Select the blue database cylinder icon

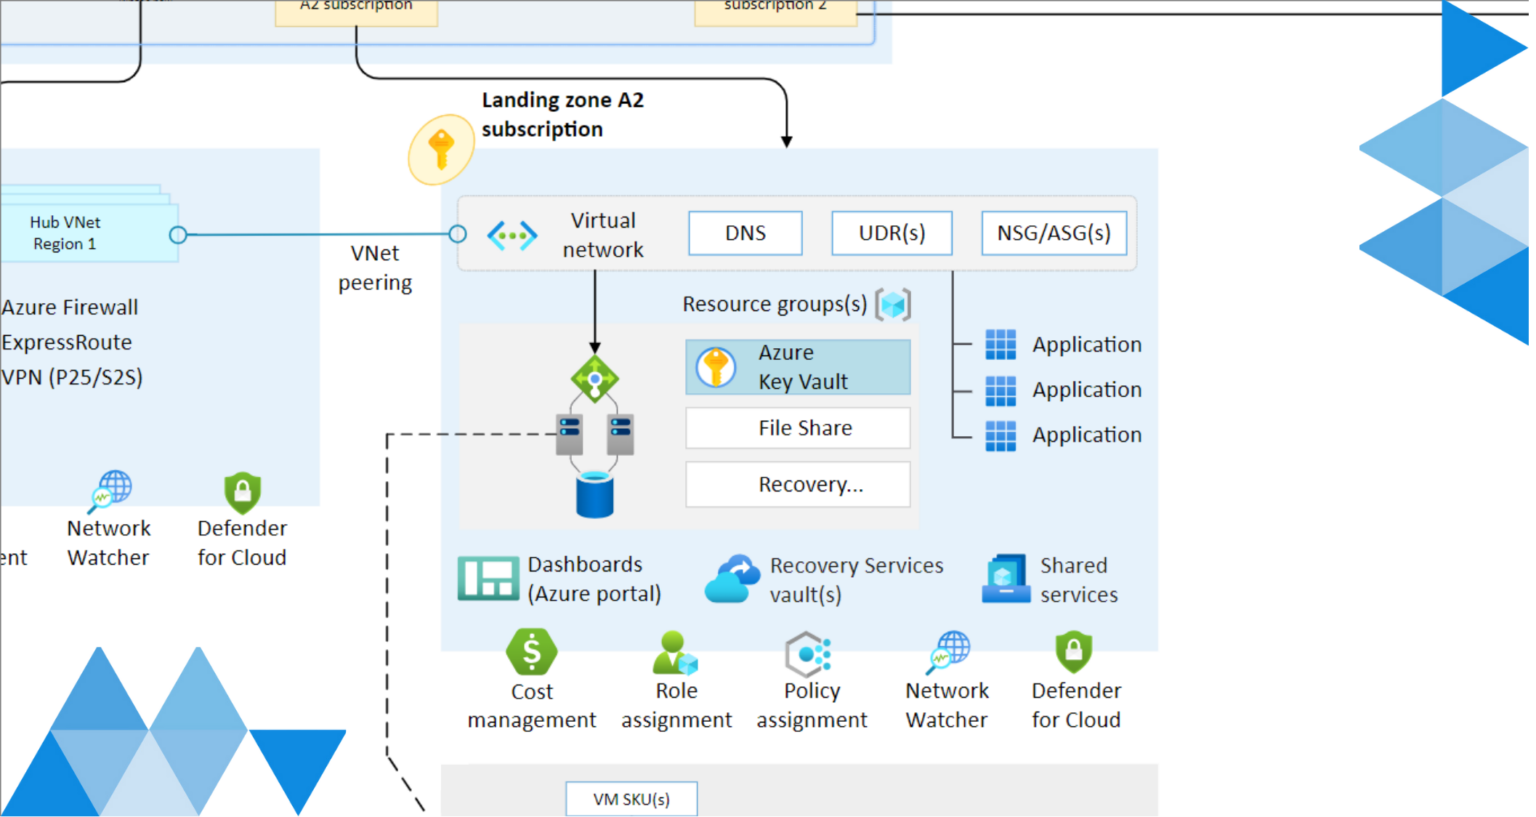coord(595,495)
